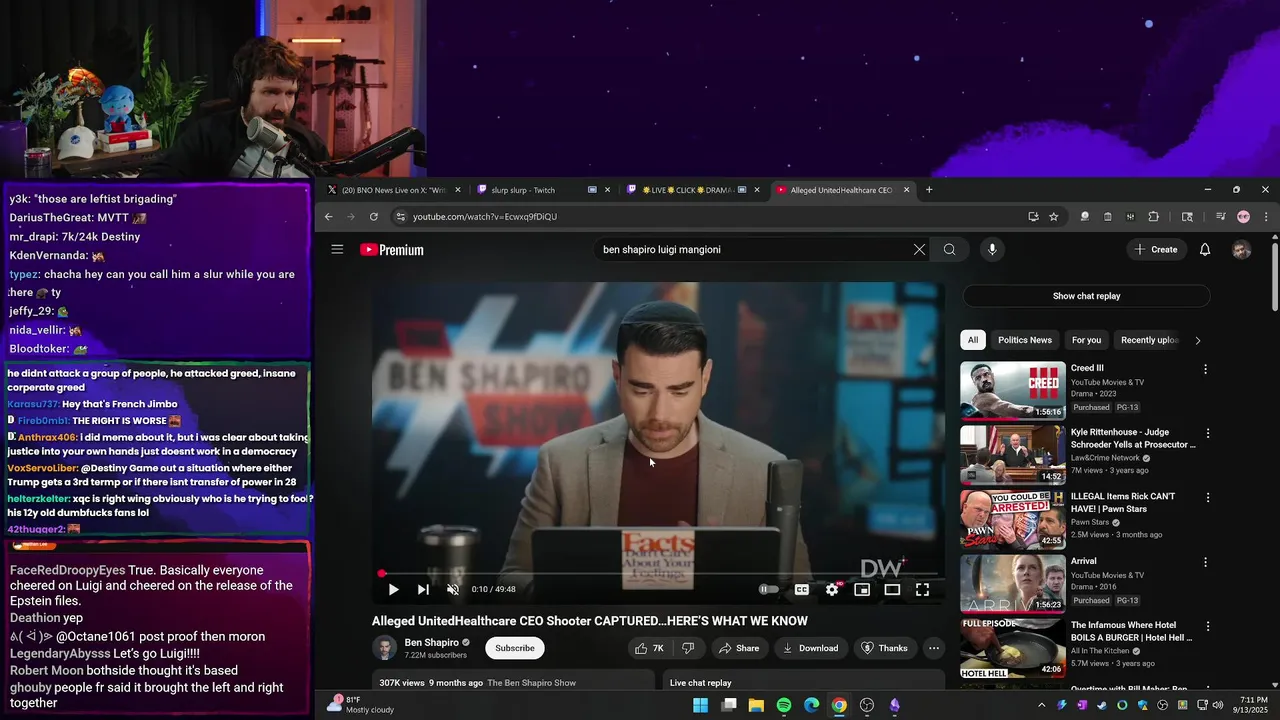Show more filter chips arrow
The height and width of the screenshot is (720, 1280).
(x=1198, y=340)
